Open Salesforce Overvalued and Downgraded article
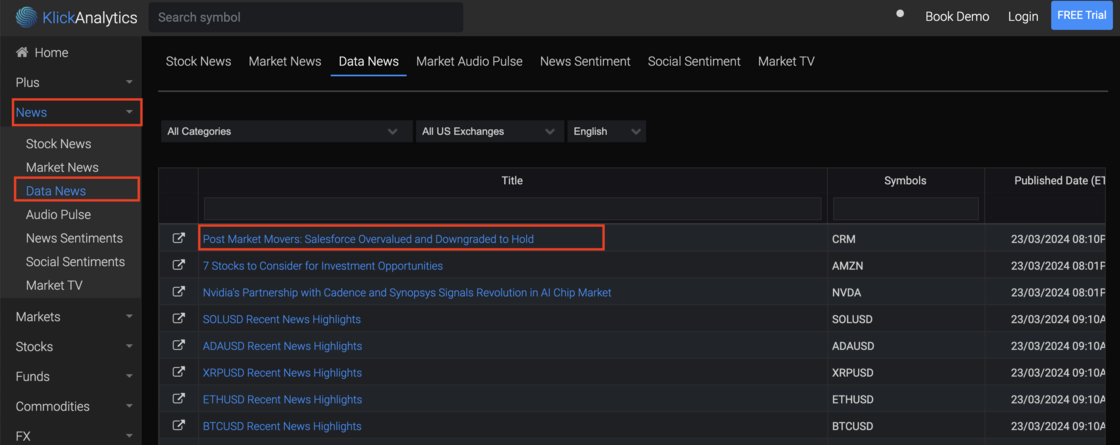 [369, 239]
